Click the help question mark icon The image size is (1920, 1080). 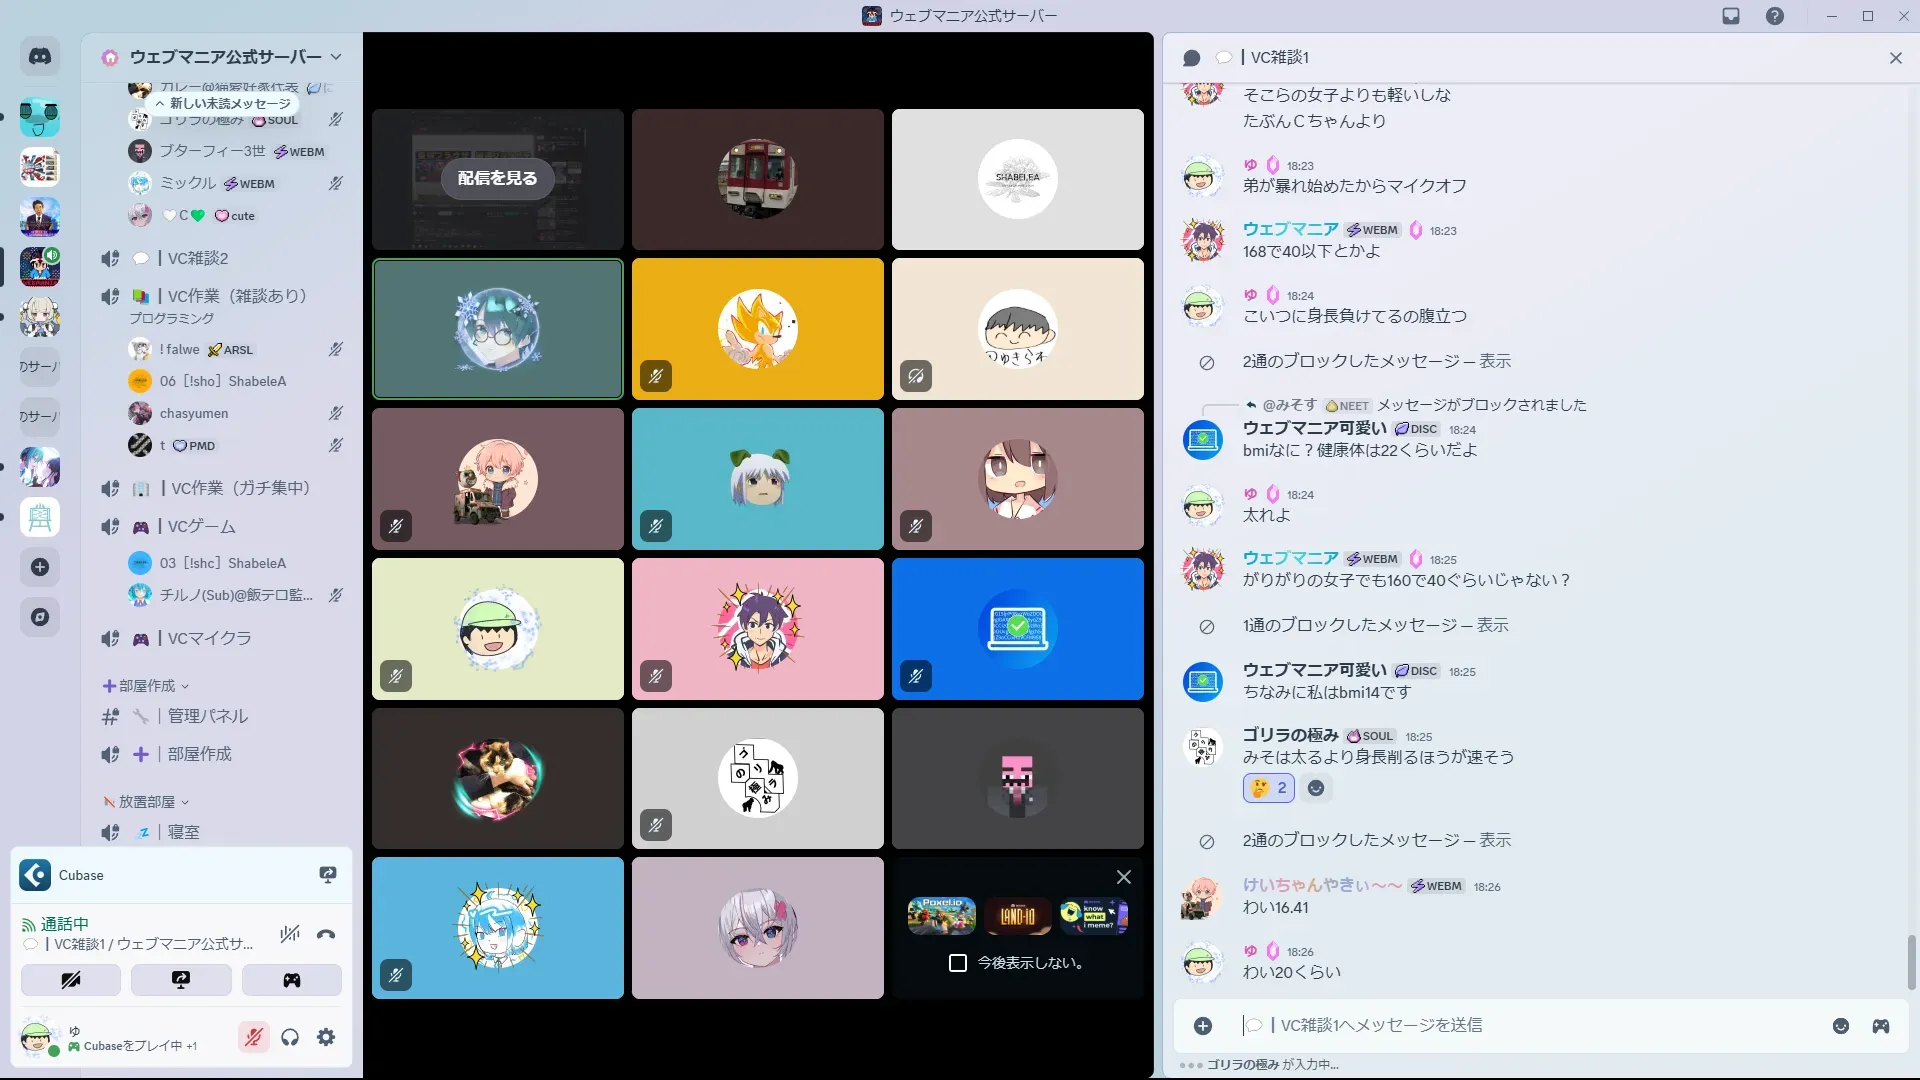pos(1775,16)
